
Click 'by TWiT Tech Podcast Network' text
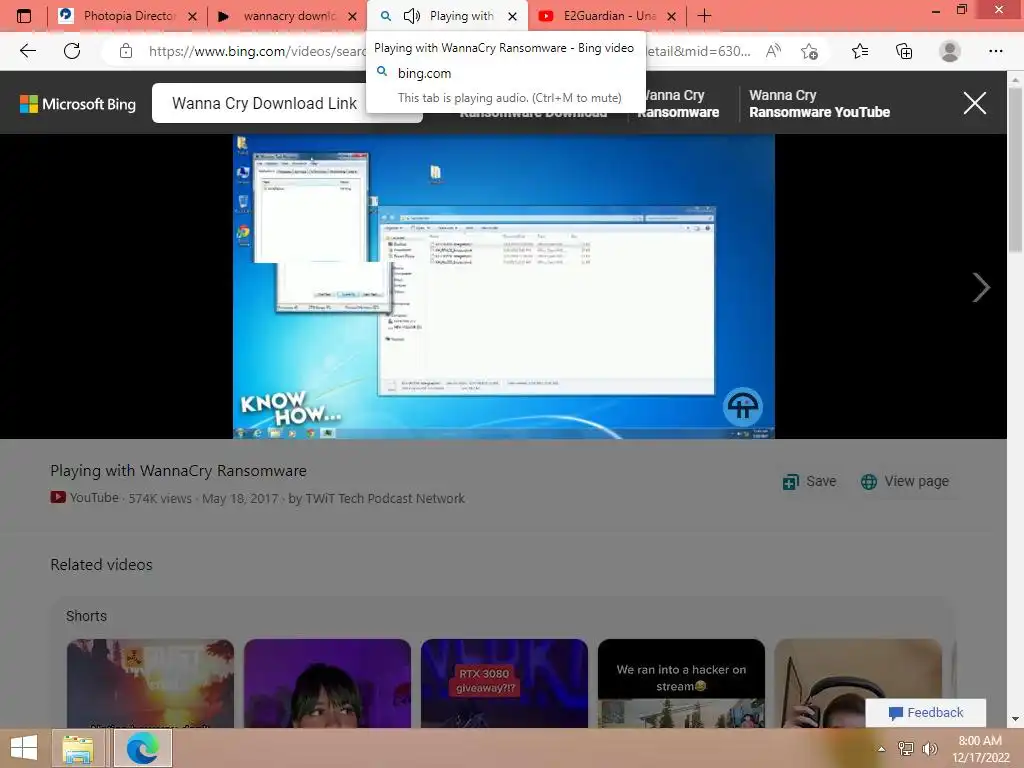click(377, 498)
